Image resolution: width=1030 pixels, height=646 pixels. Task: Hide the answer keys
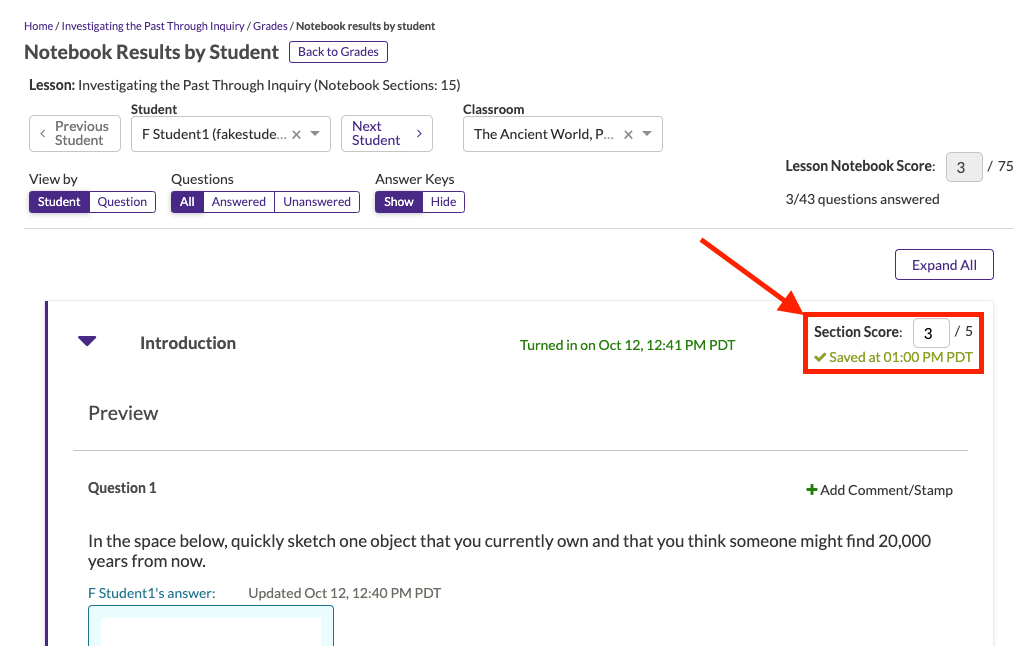443,202
